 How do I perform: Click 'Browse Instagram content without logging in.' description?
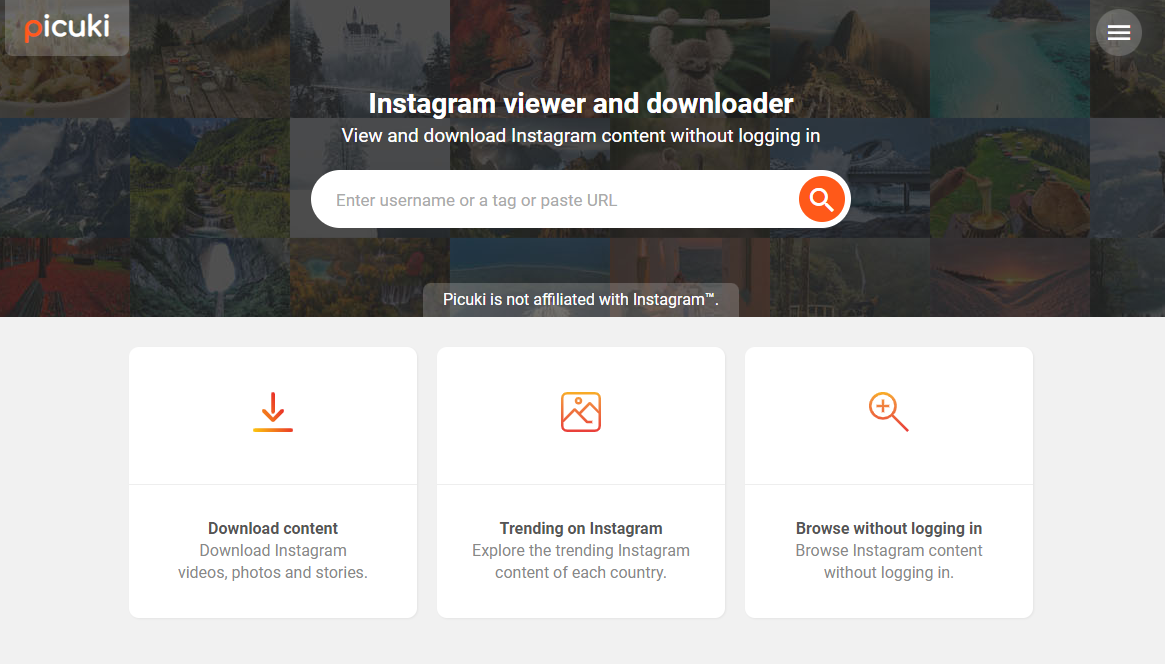889,562
